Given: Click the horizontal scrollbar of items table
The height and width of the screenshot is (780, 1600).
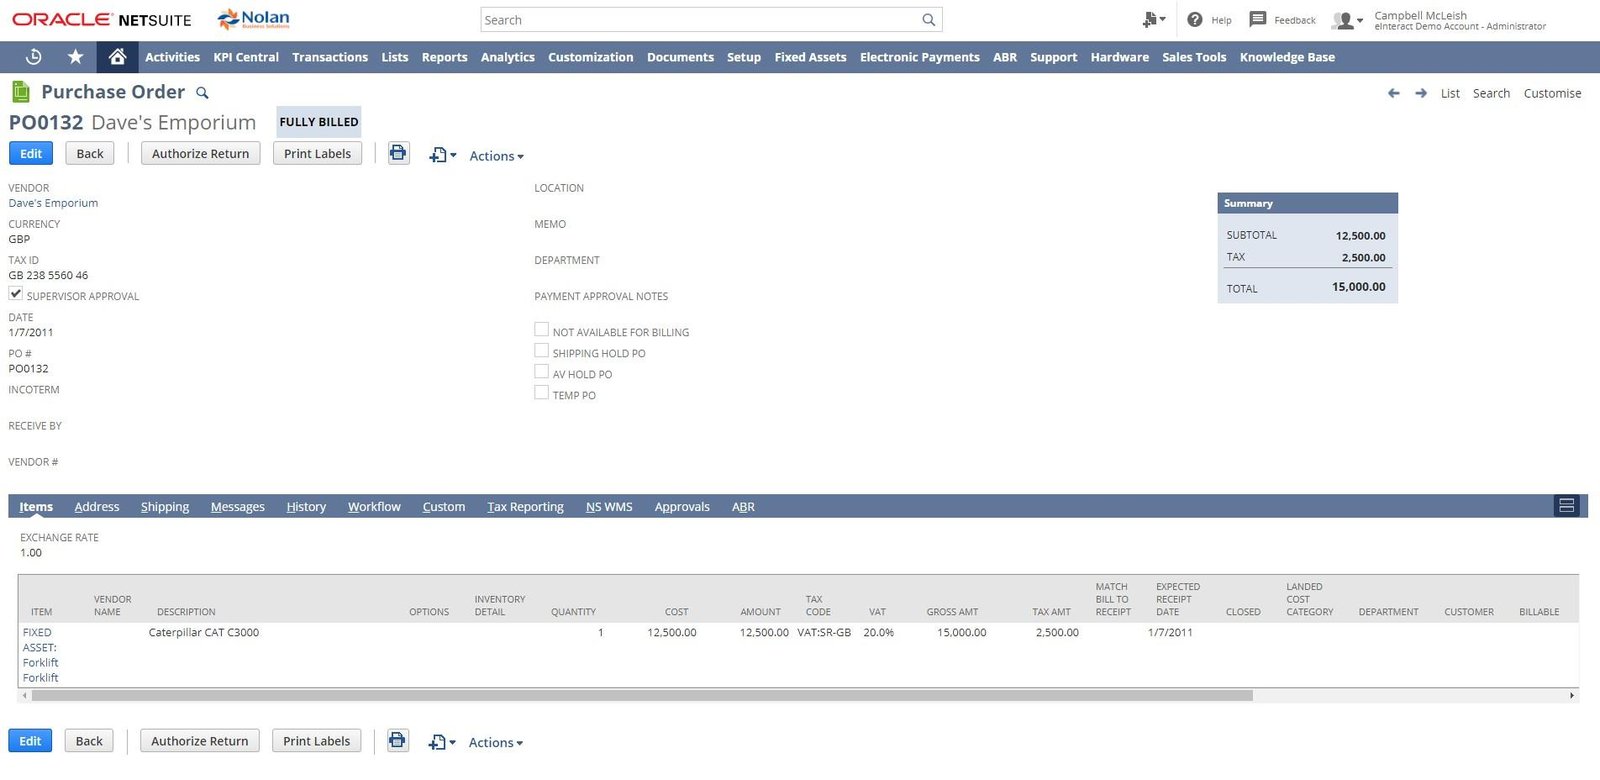Looking at the screenshot, I should coord(642,695).
